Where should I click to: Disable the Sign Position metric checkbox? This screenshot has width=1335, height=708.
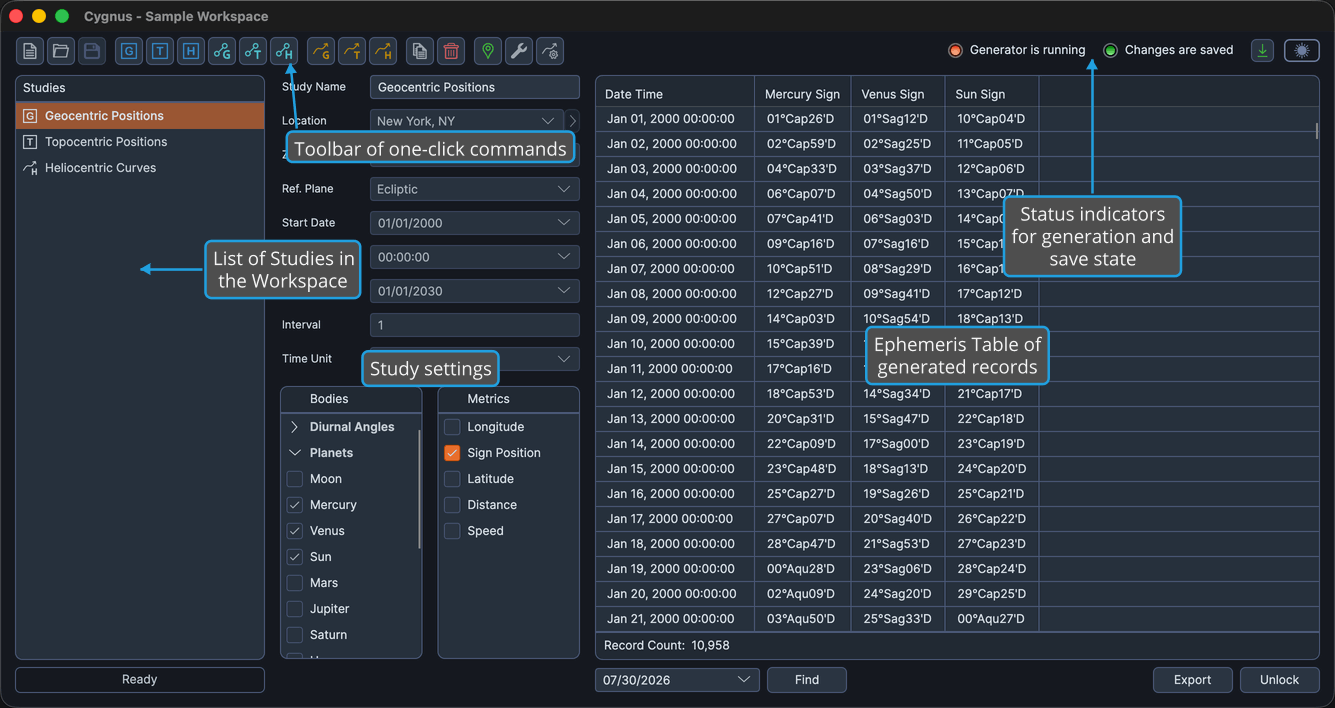(x=452, y=453)
